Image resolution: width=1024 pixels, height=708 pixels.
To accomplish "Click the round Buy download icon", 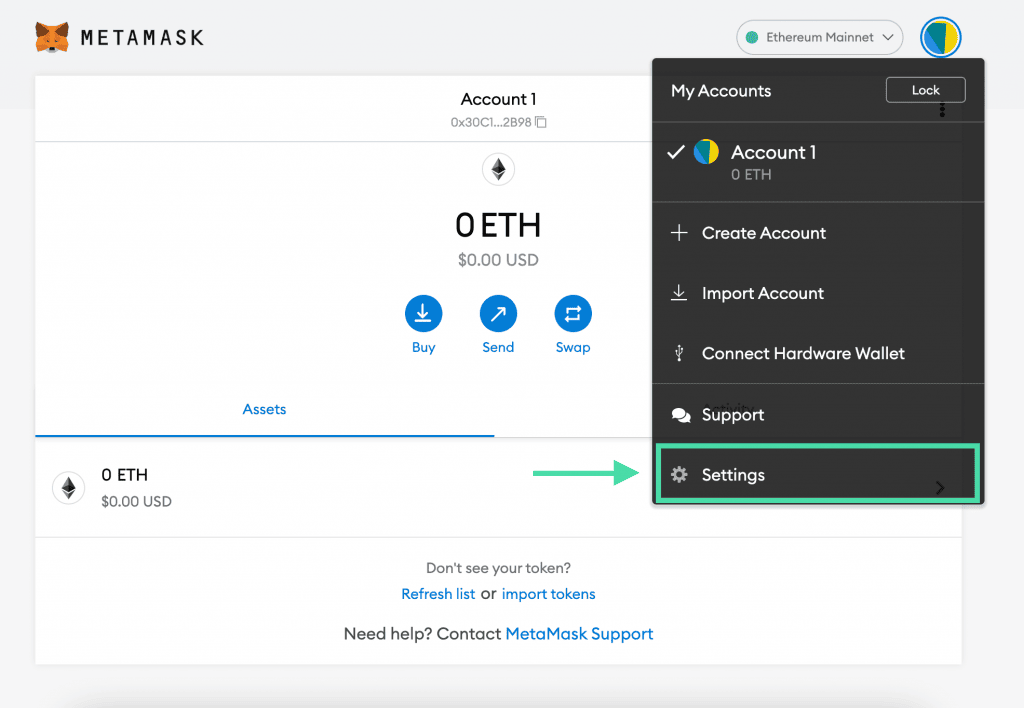I will click(423, 314).
